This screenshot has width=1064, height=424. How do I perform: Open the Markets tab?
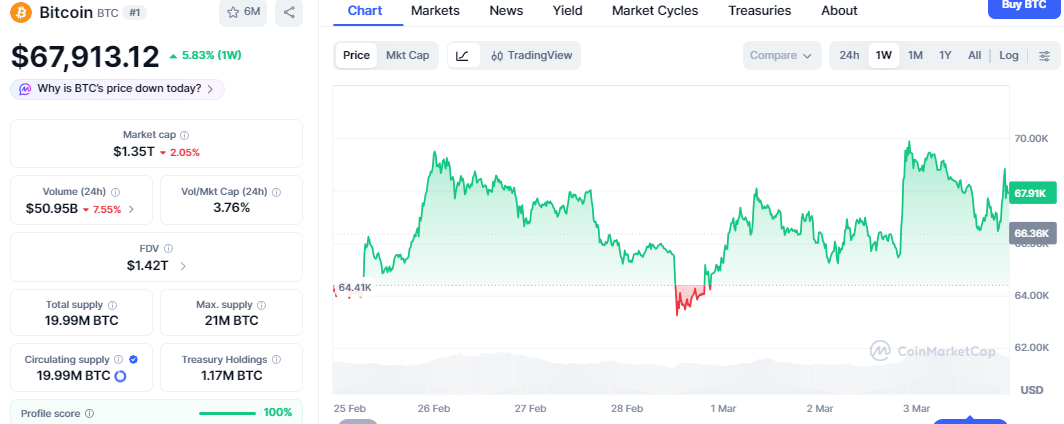pyautogui.click(x=435, y=10)
